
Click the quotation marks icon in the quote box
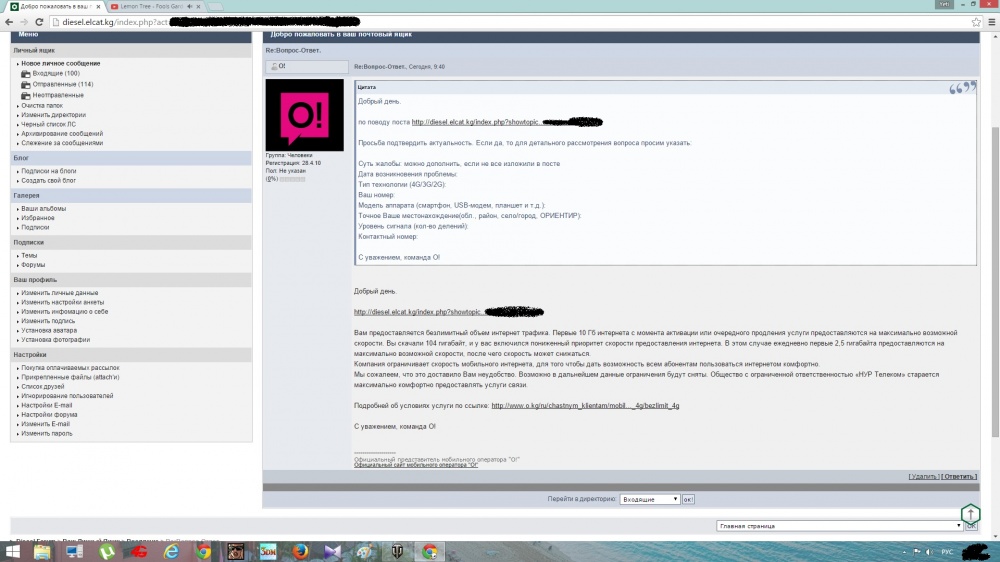click(962, 87)
